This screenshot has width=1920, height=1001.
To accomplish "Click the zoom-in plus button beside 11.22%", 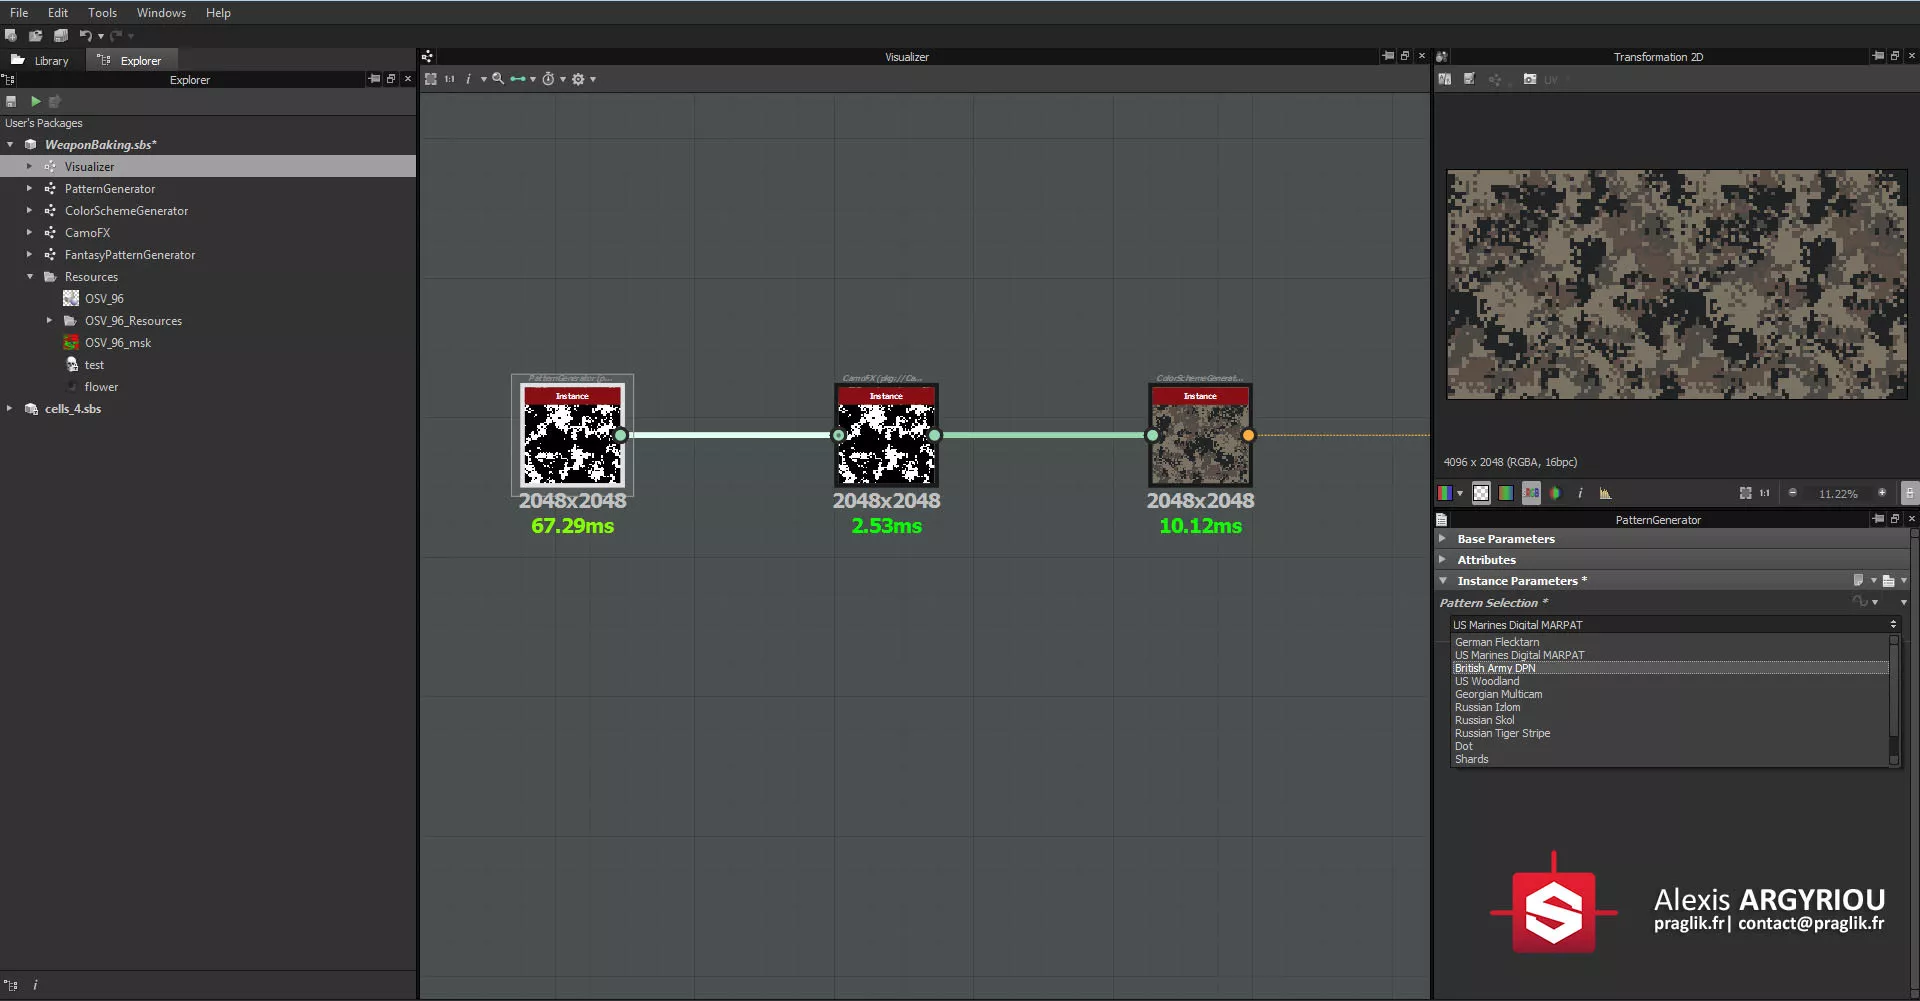I will click(1881, 493).
